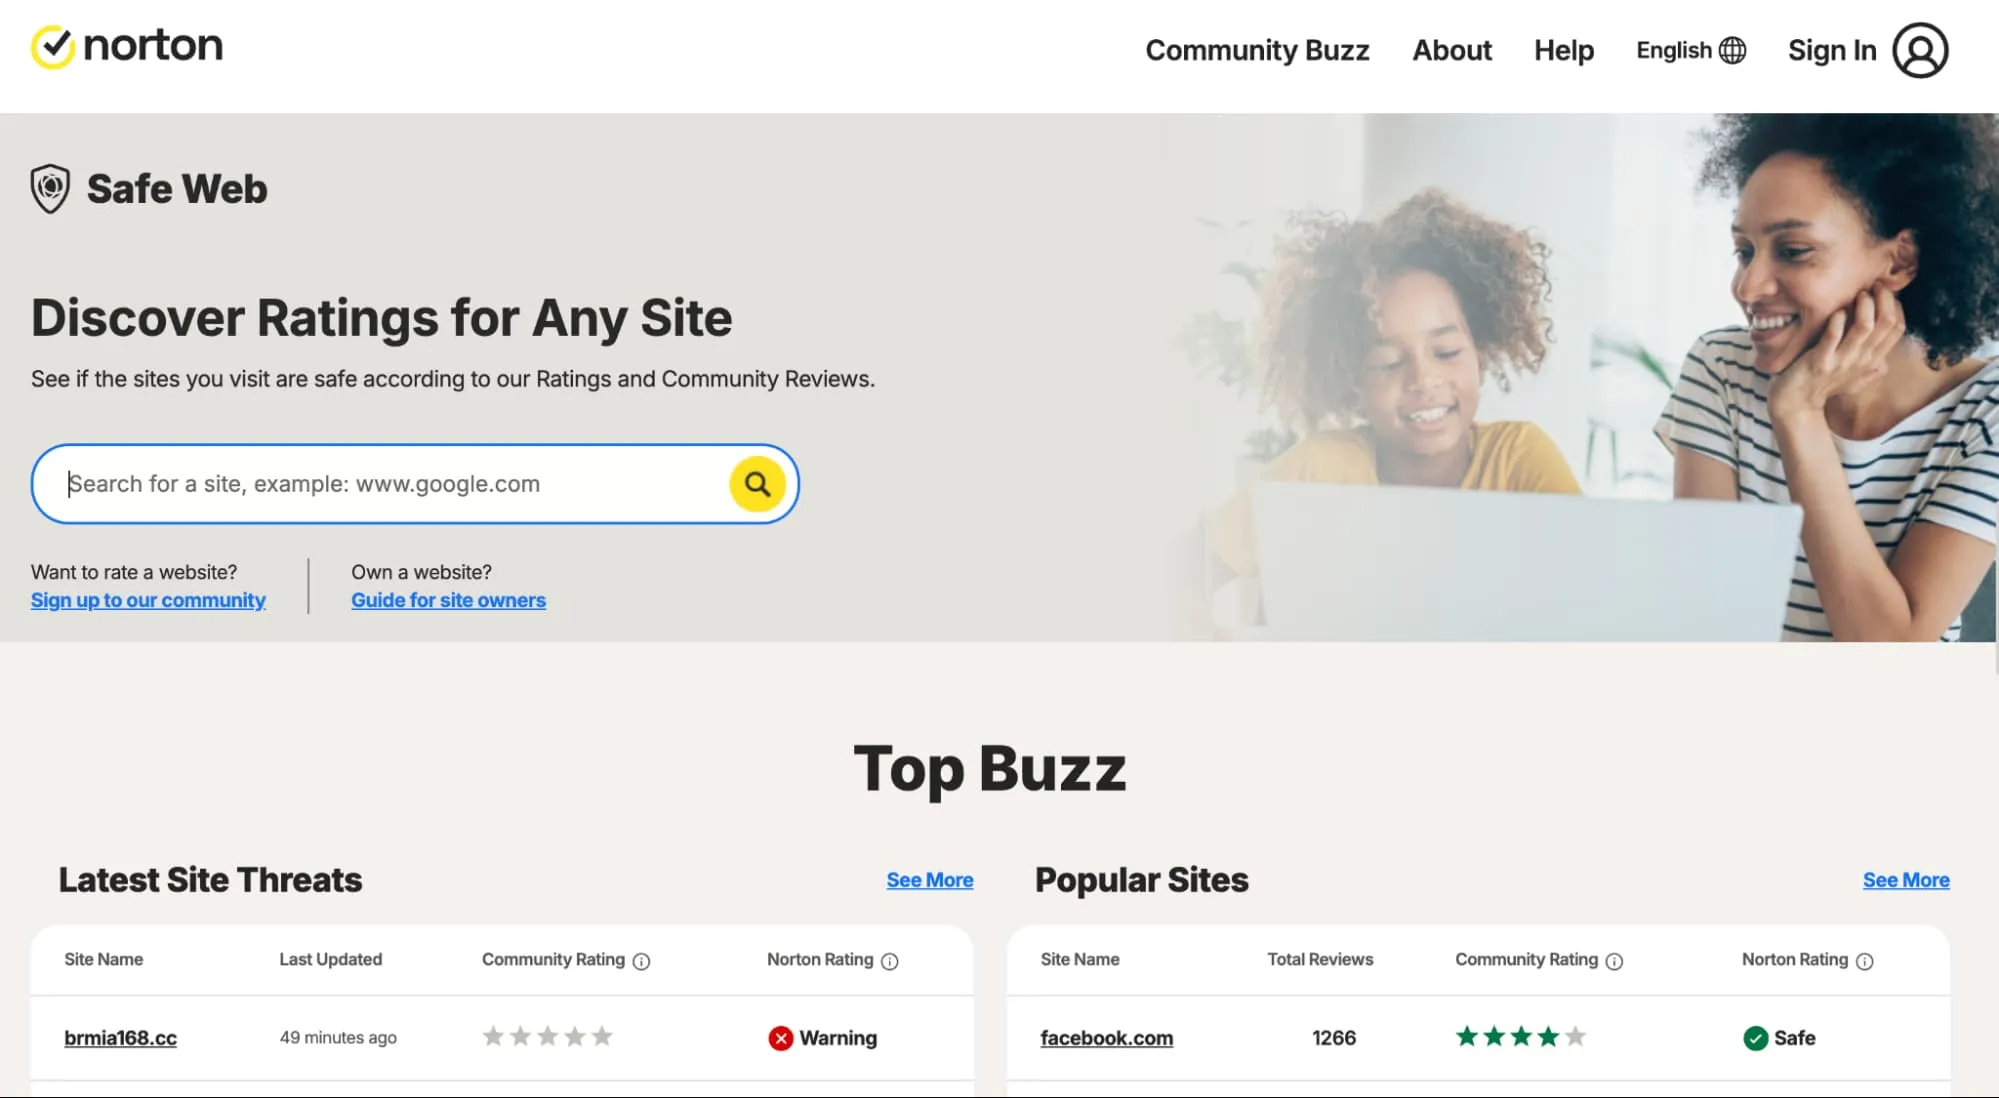This screenshot has width=1999, height=1098.
Task: Open the Norton Rating info tooltip under Popular Sites
Action: (x=1866, y=960)
